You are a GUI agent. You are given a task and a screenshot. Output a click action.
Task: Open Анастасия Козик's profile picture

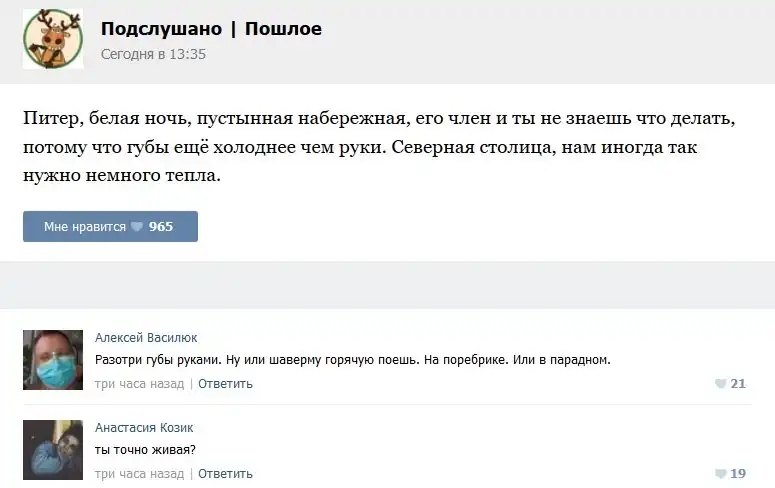[x=52, y=450]
